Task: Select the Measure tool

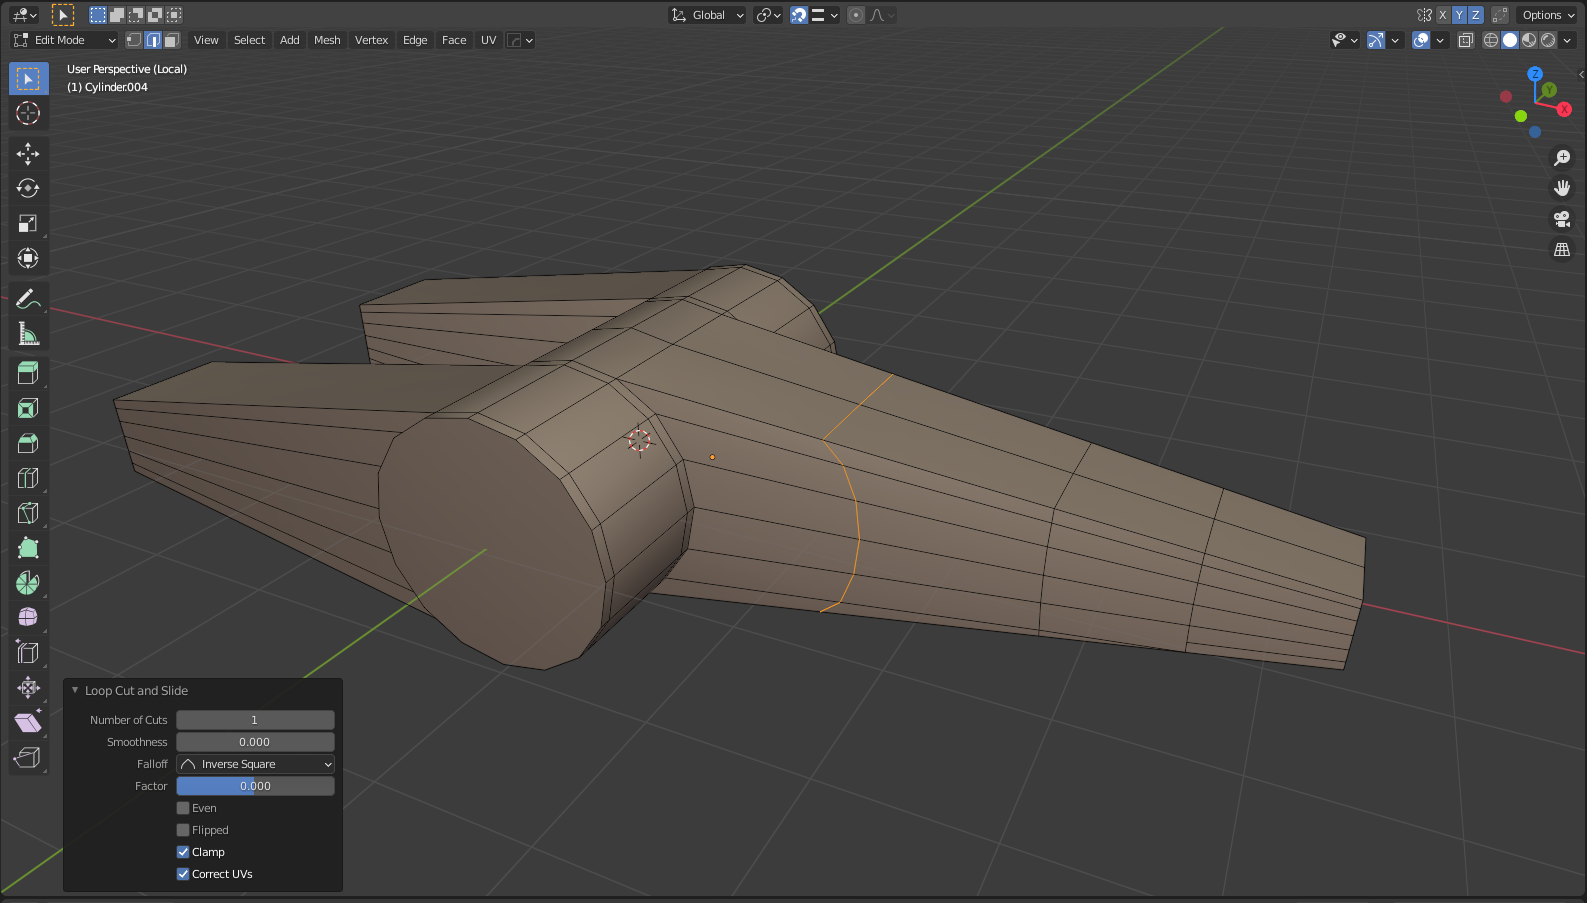Action: pyautogui.click(x=28, y=333)
